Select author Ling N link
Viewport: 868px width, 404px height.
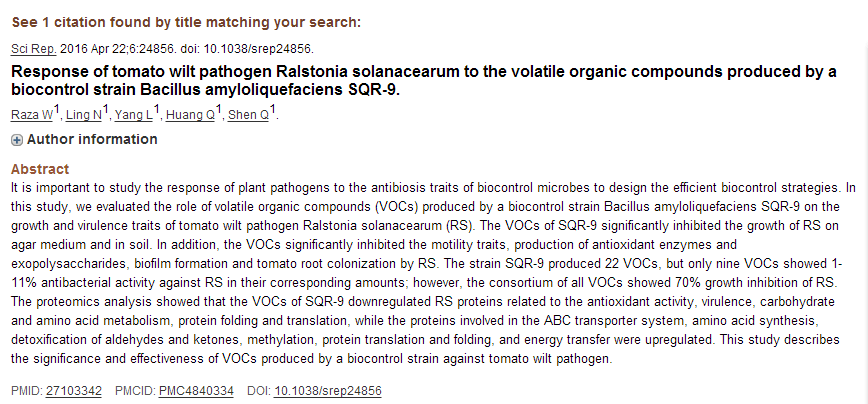84,116
